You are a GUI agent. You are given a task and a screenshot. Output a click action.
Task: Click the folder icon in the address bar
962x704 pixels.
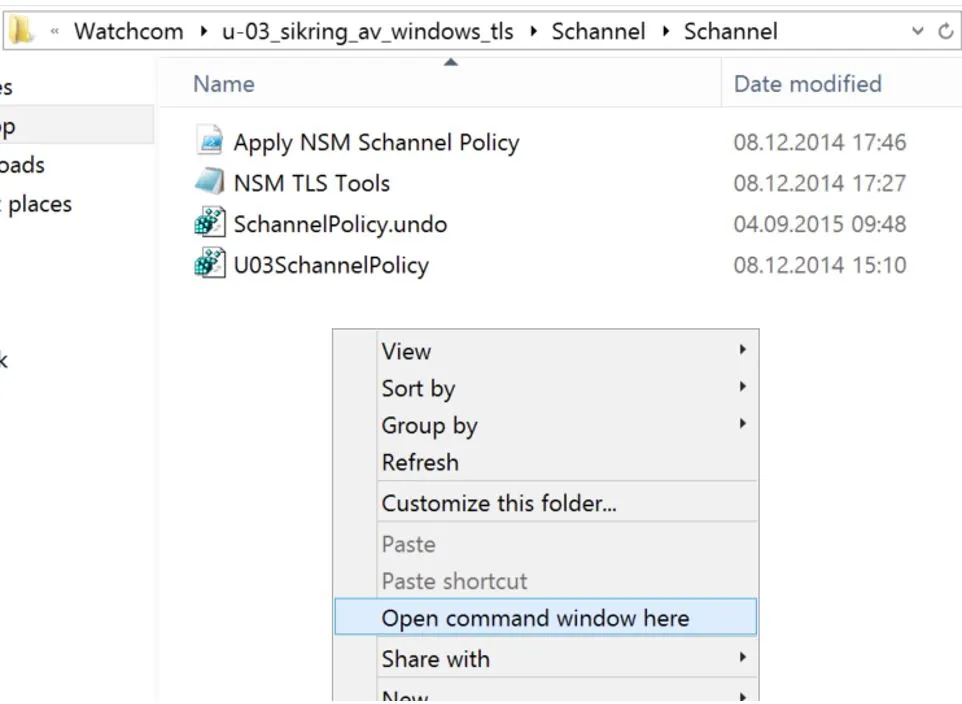[x=22, y=31]
